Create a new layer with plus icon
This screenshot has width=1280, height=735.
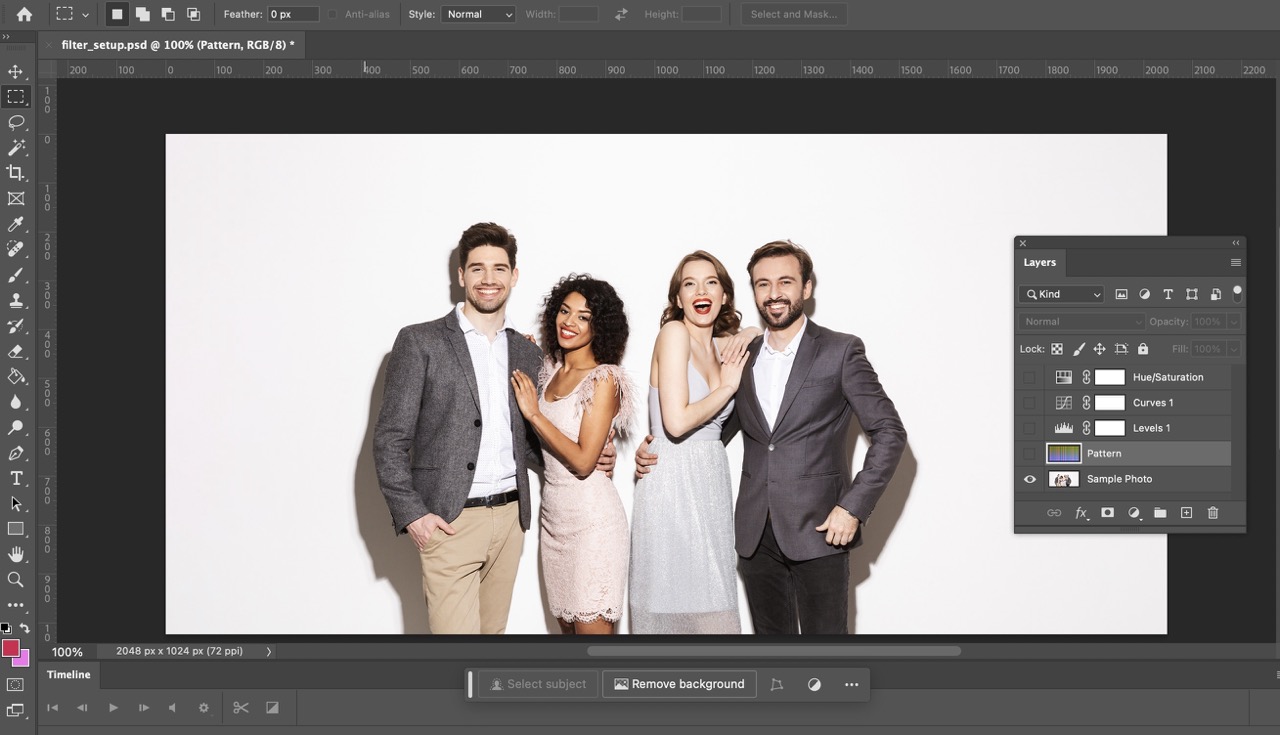click(x=1186, y=513)
